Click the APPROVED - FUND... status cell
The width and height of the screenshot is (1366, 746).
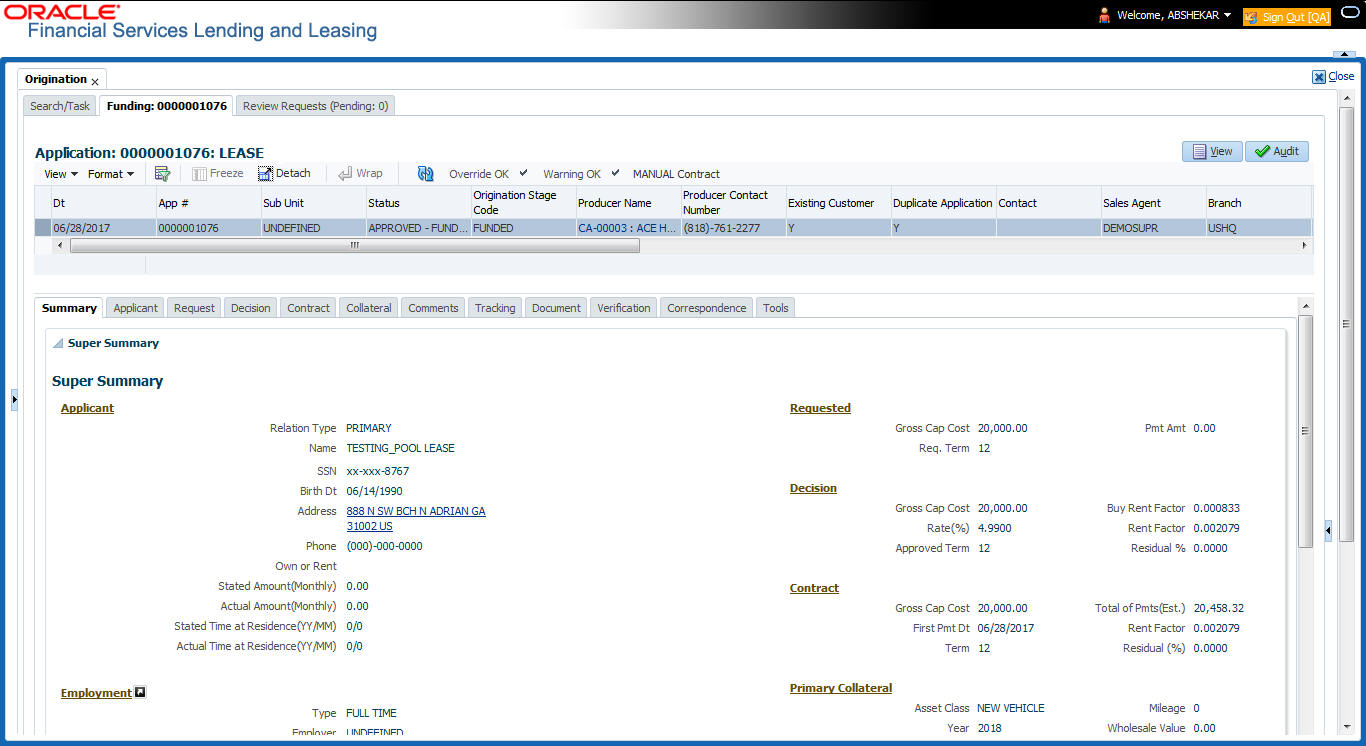418,228
